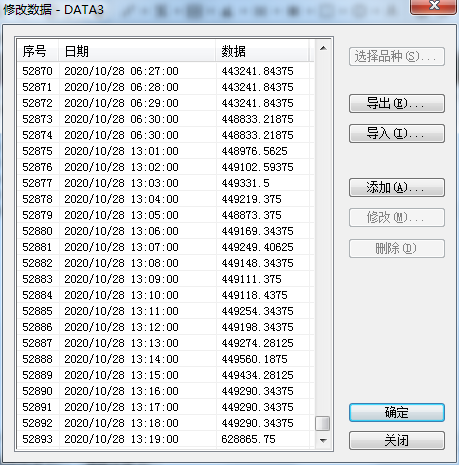This screenshot has height=465, width=459.
Task: Select row 52875 dated 13:01:00
Action: pyautogui.click(x=166, y=151)
